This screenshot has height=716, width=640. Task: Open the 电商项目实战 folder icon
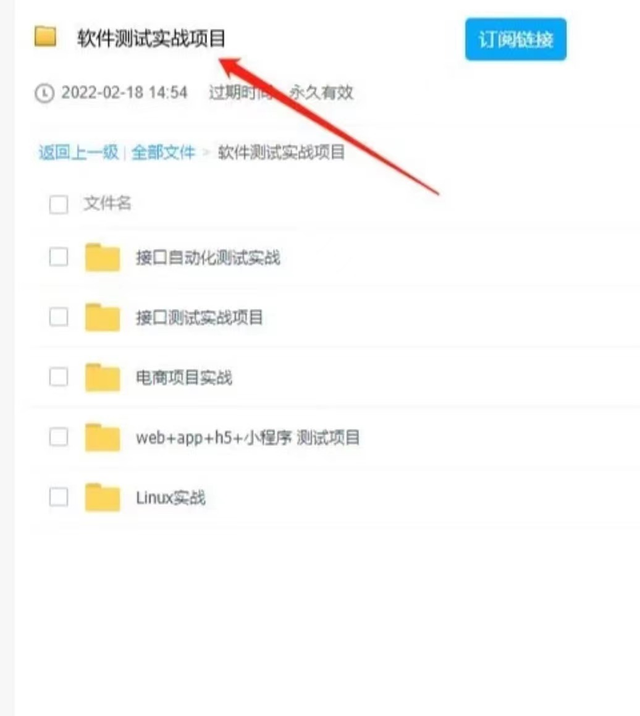(x=103, y=378)
